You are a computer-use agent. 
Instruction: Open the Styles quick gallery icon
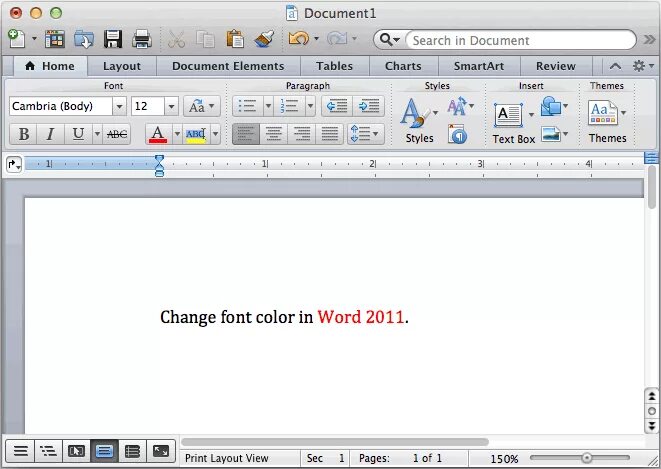(x=414, y=113)
